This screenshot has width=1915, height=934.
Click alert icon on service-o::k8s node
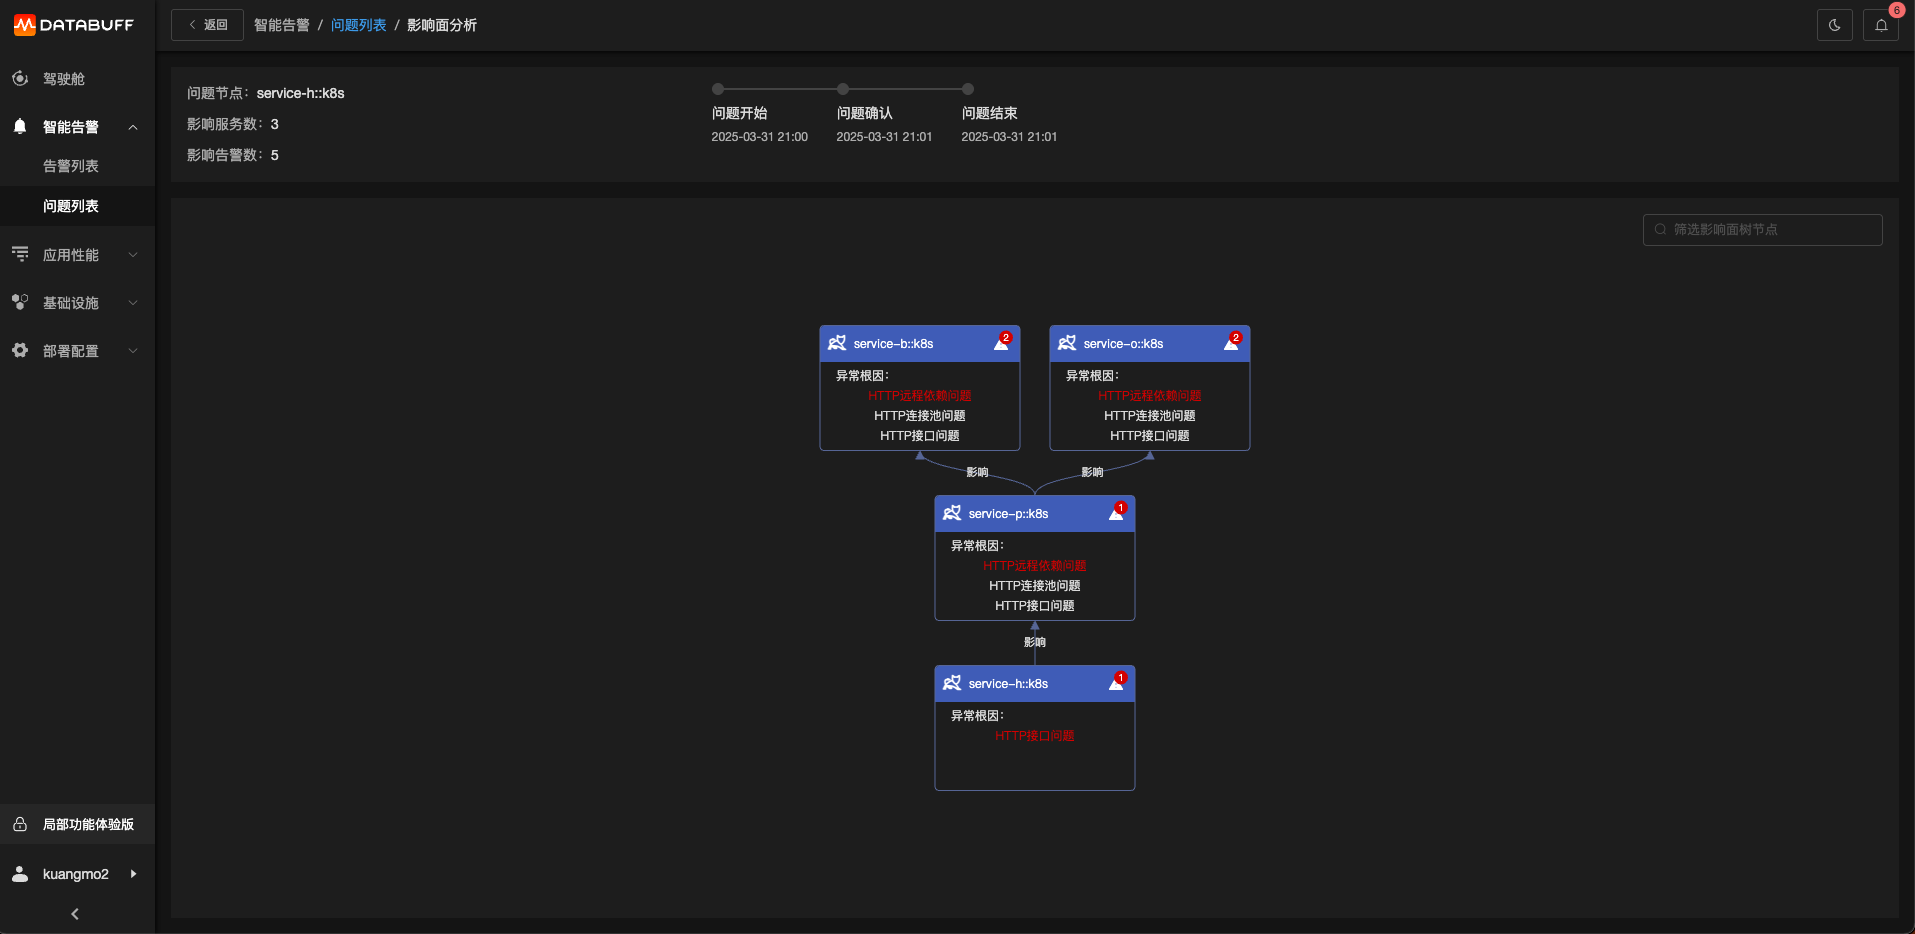(x=1231, y=343)
